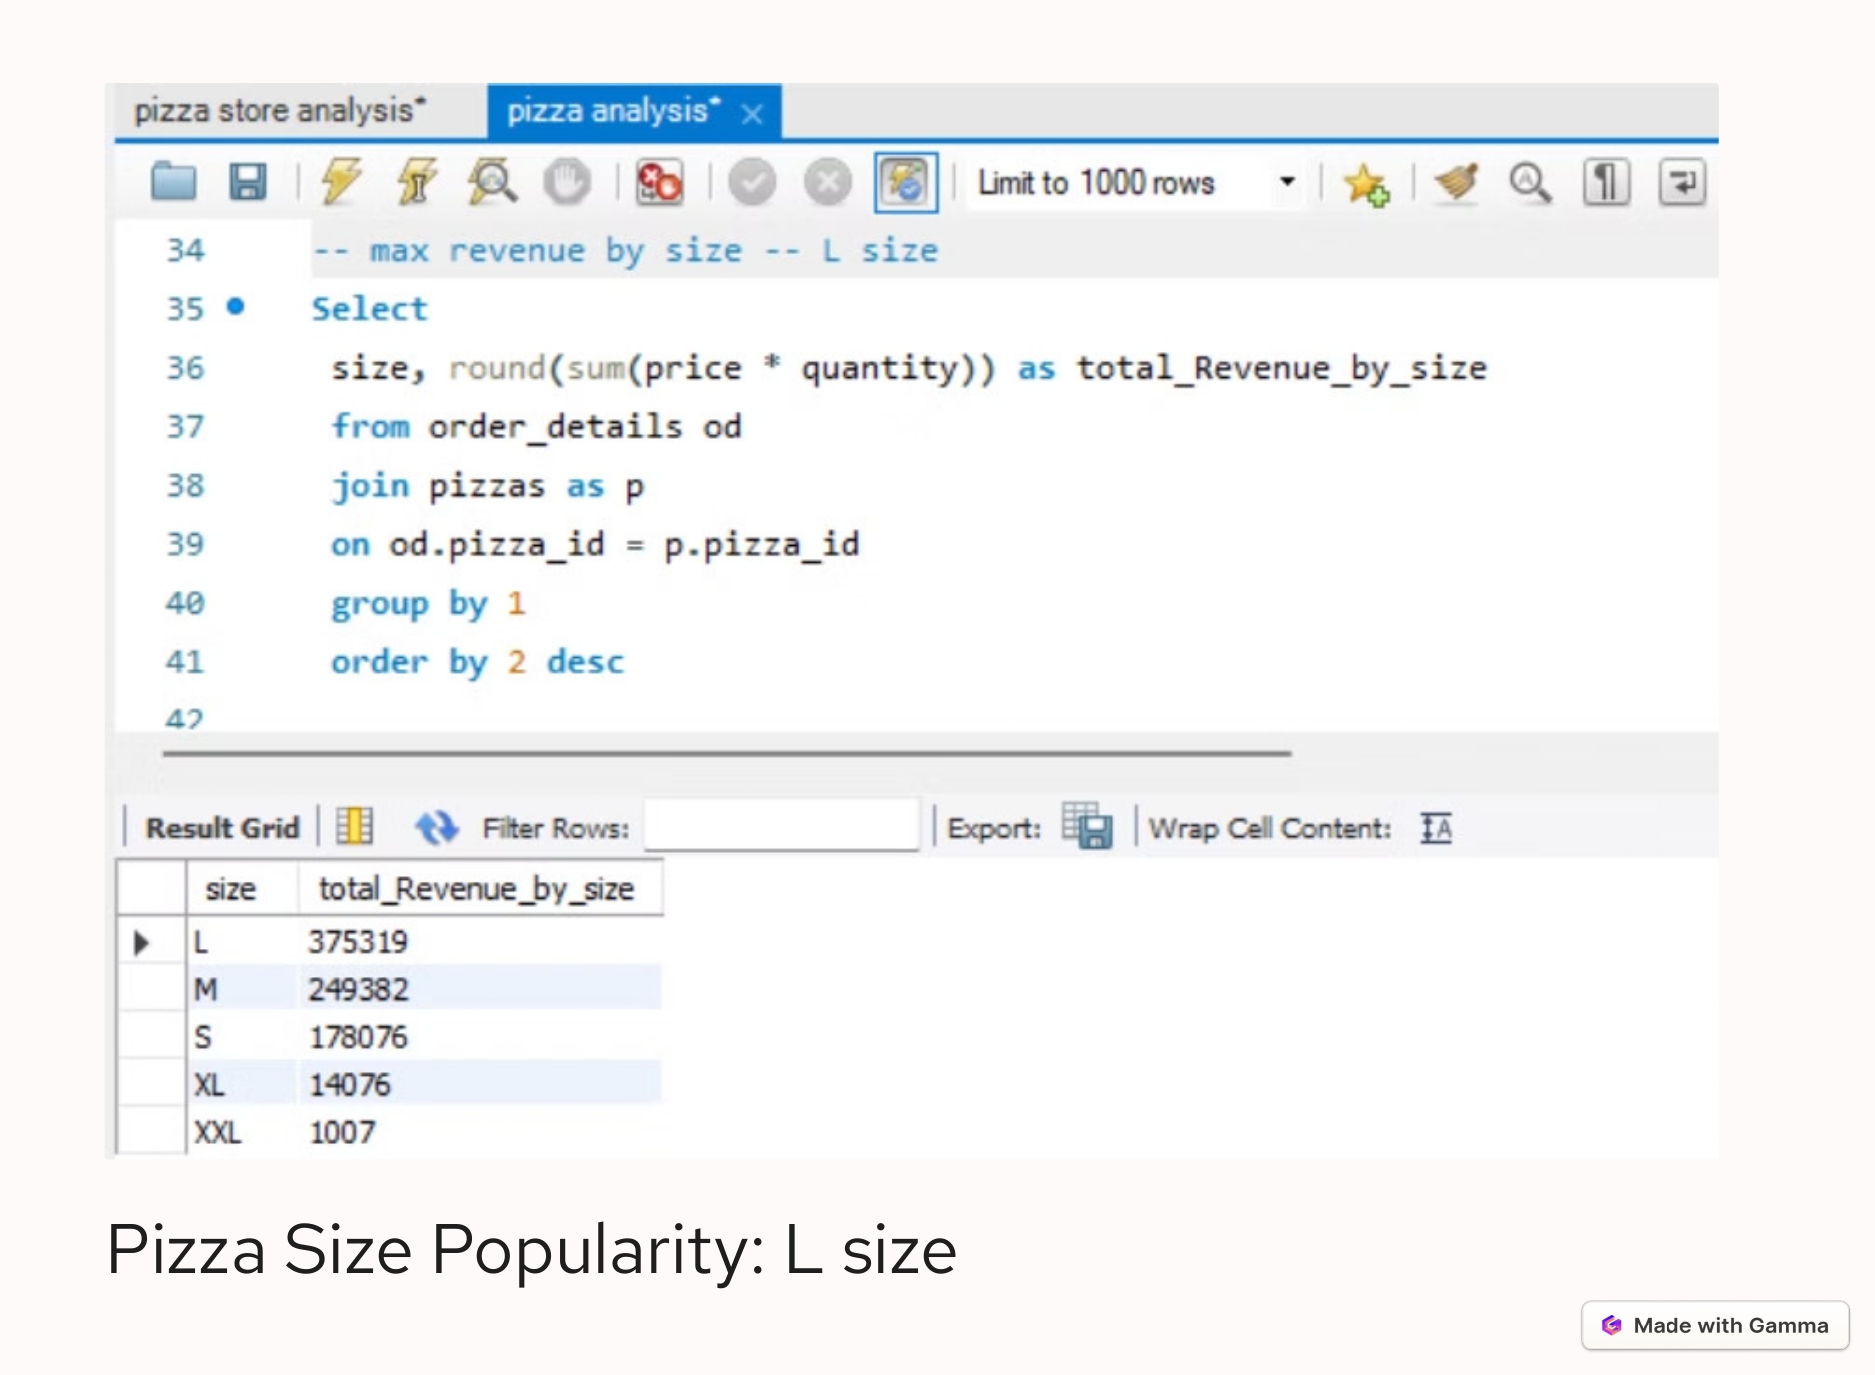Toggle result grid form view icon

[x=354, y=827]
